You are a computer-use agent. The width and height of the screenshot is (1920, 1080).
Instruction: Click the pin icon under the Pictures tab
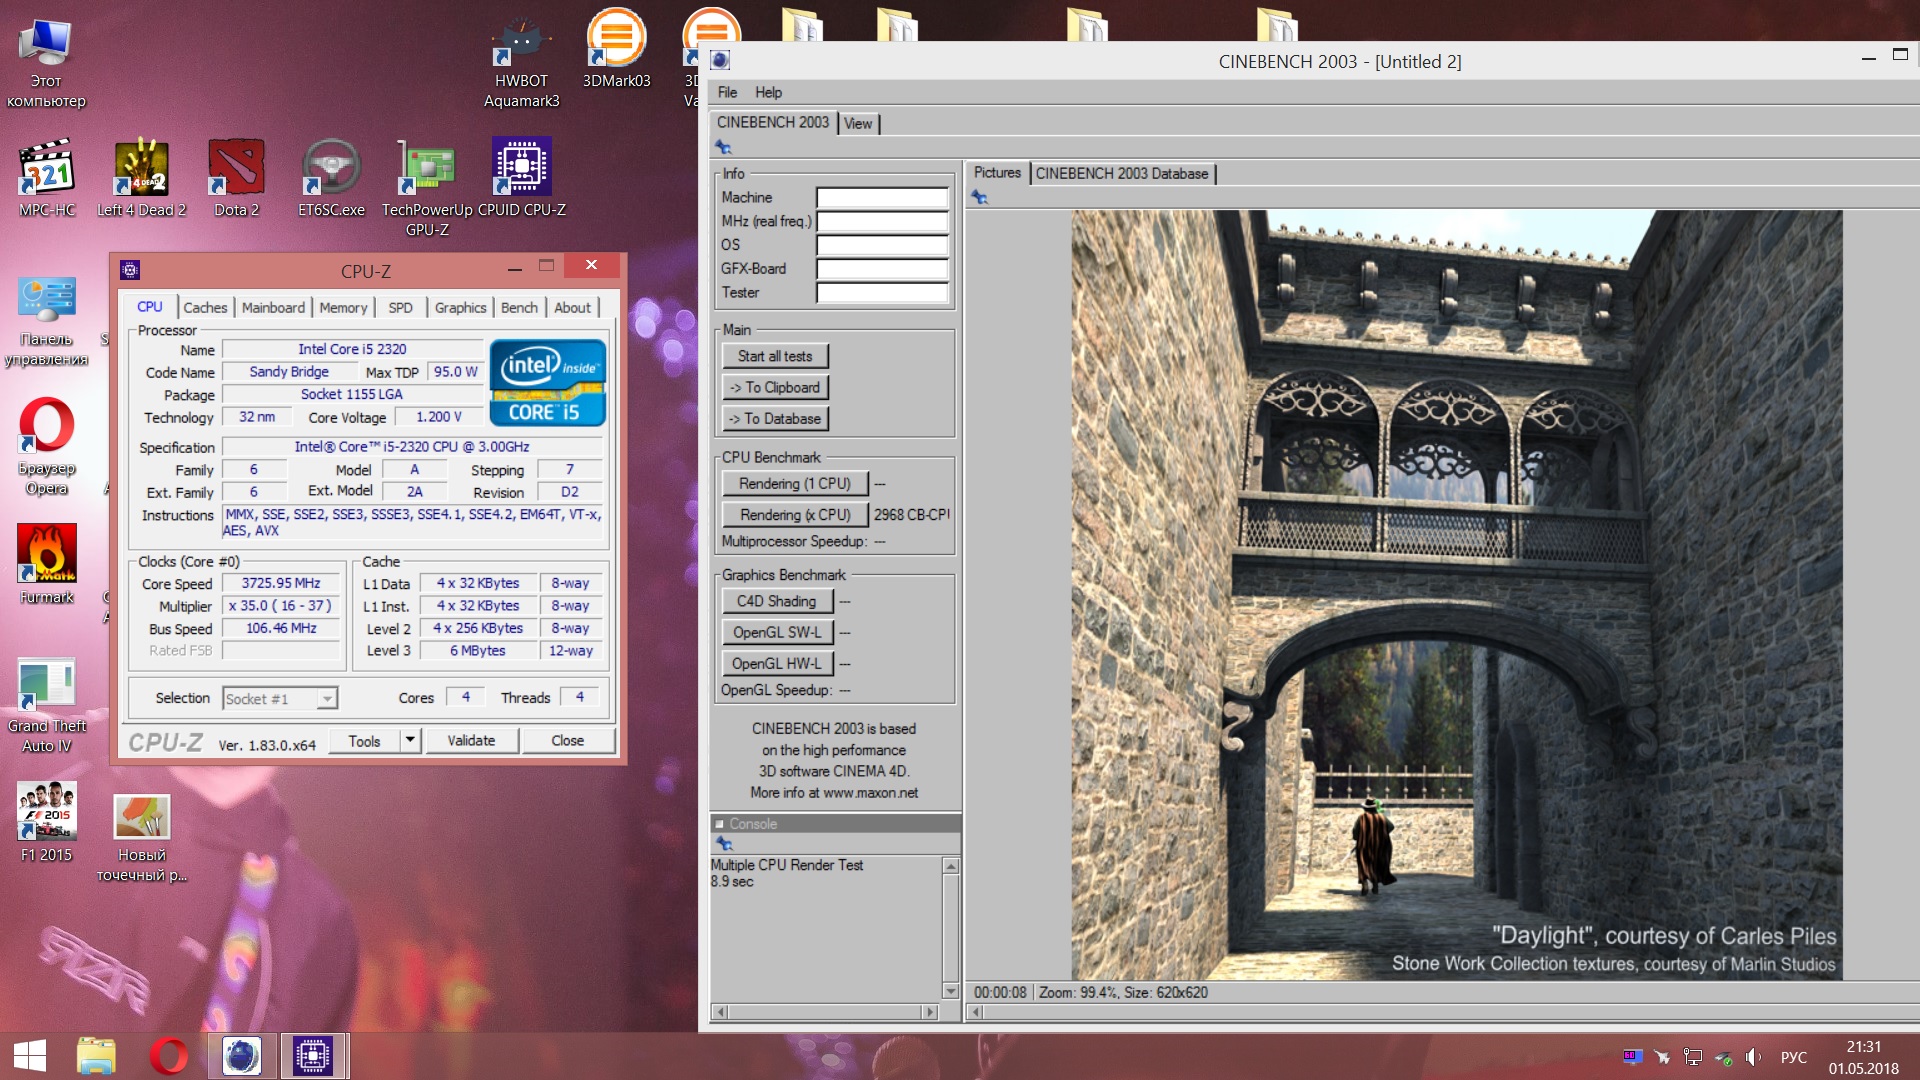coord(979,197)
